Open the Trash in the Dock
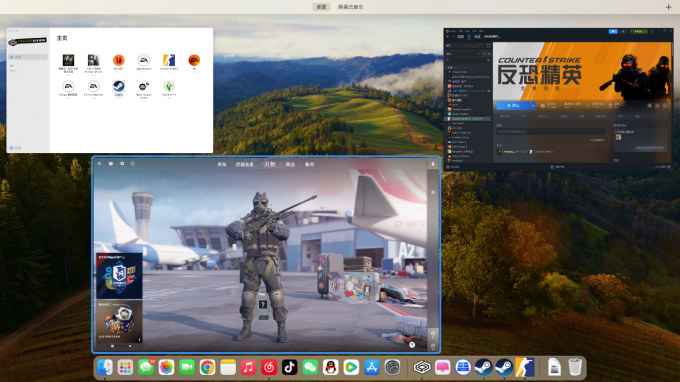 [x=575, y=368]
